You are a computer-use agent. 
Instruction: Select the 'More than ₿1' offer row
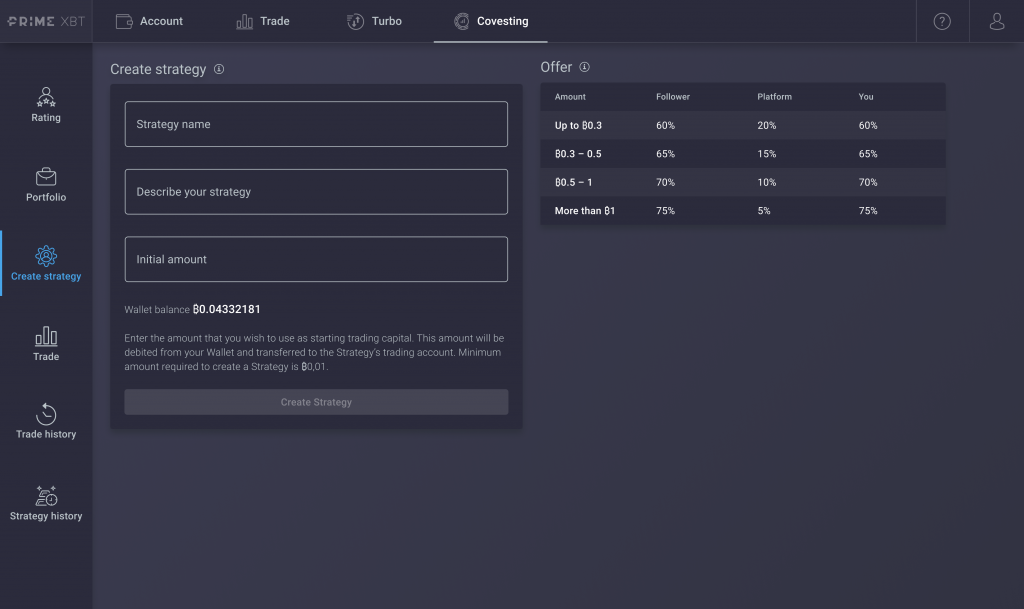coord(742,211)
